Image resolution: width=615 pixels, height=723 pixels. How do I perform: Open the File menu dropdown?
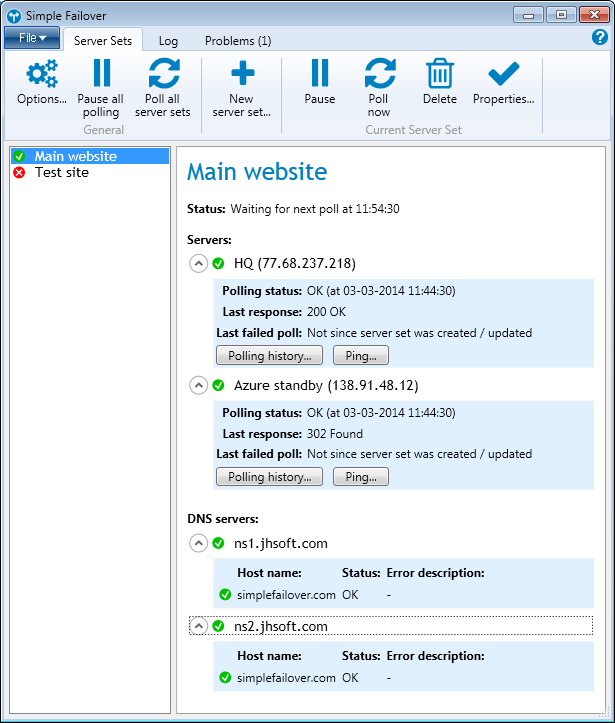point(33,38)
